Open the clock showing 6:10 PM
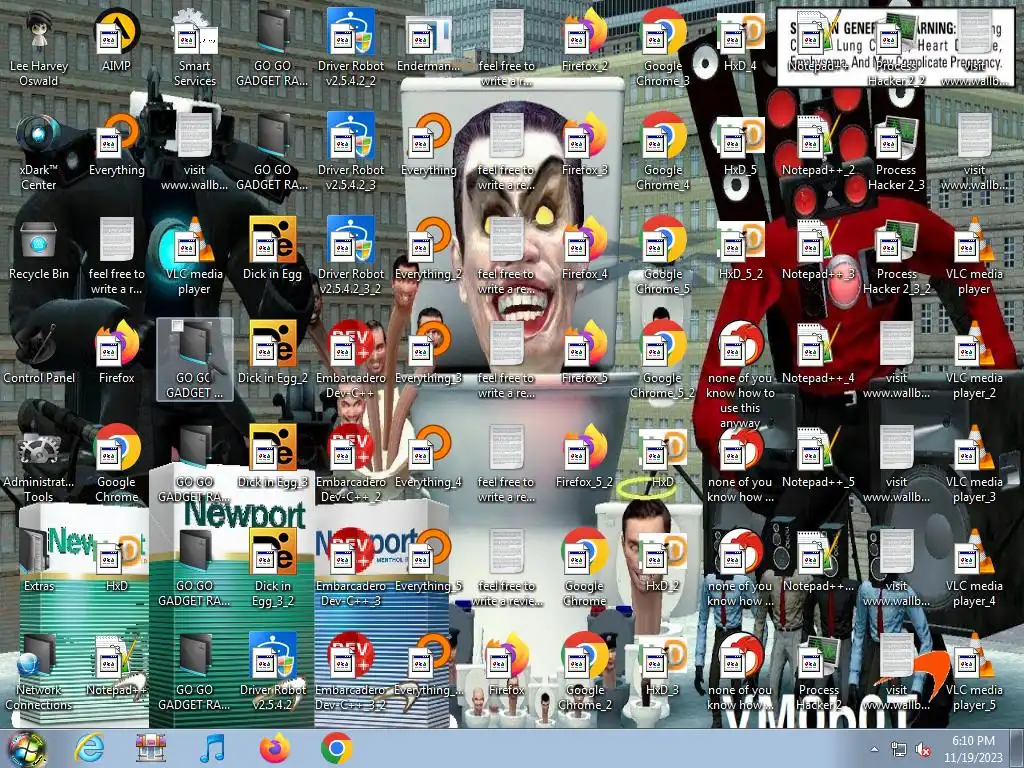This screenshot has height=768, width=1024. click(x=973, y=749)
